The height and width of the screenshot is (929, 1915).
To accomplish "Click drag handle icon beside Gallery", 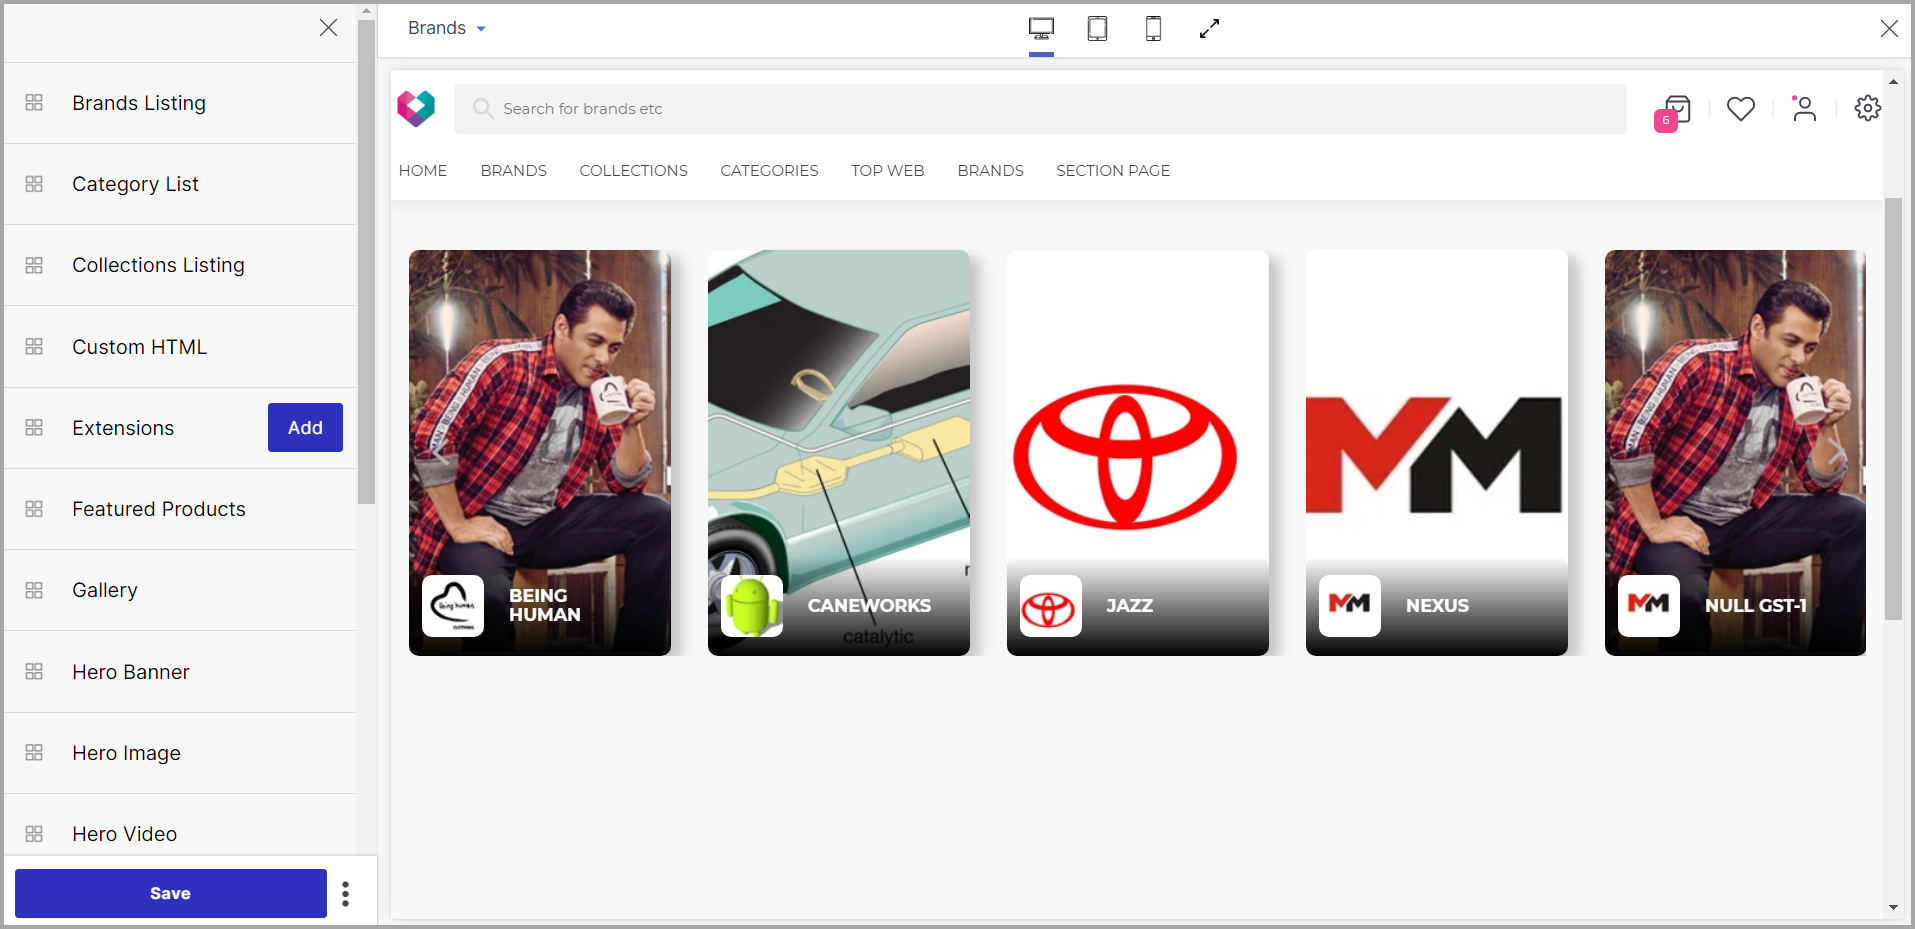I will pyautogui.click(x=34, y=590).
